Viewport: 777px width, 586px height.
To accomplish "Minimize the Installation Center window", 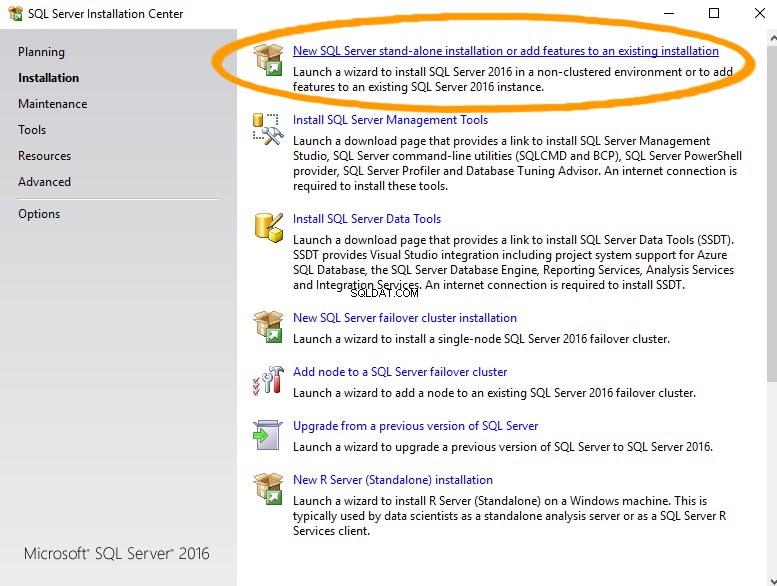I will pos(669,13).
